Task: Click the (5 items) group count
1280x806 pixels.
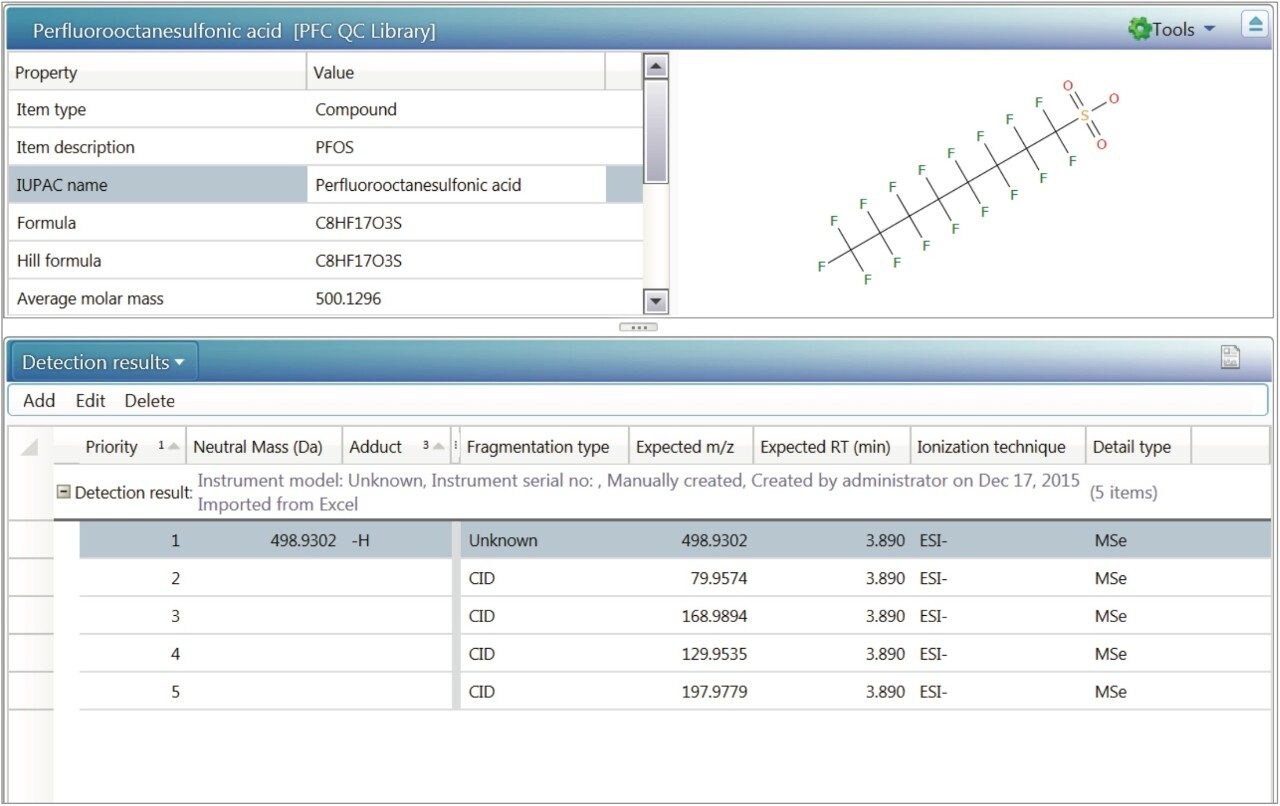Action: (x=1123, y=492)
